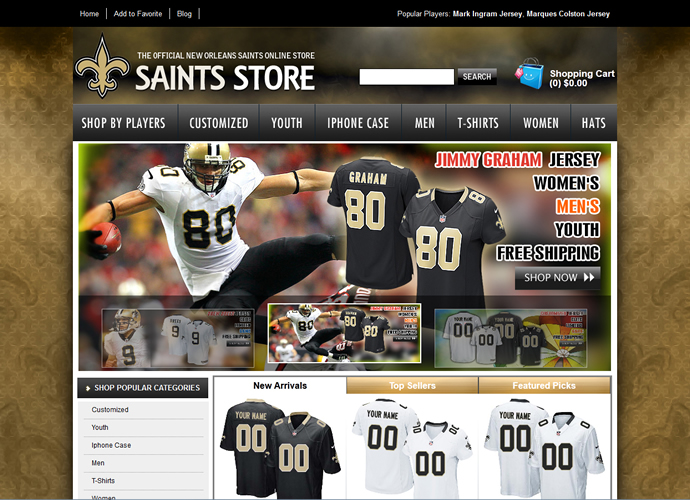The image size is (690, 500).
Task: Open the Home link
Action: (89, 14)
